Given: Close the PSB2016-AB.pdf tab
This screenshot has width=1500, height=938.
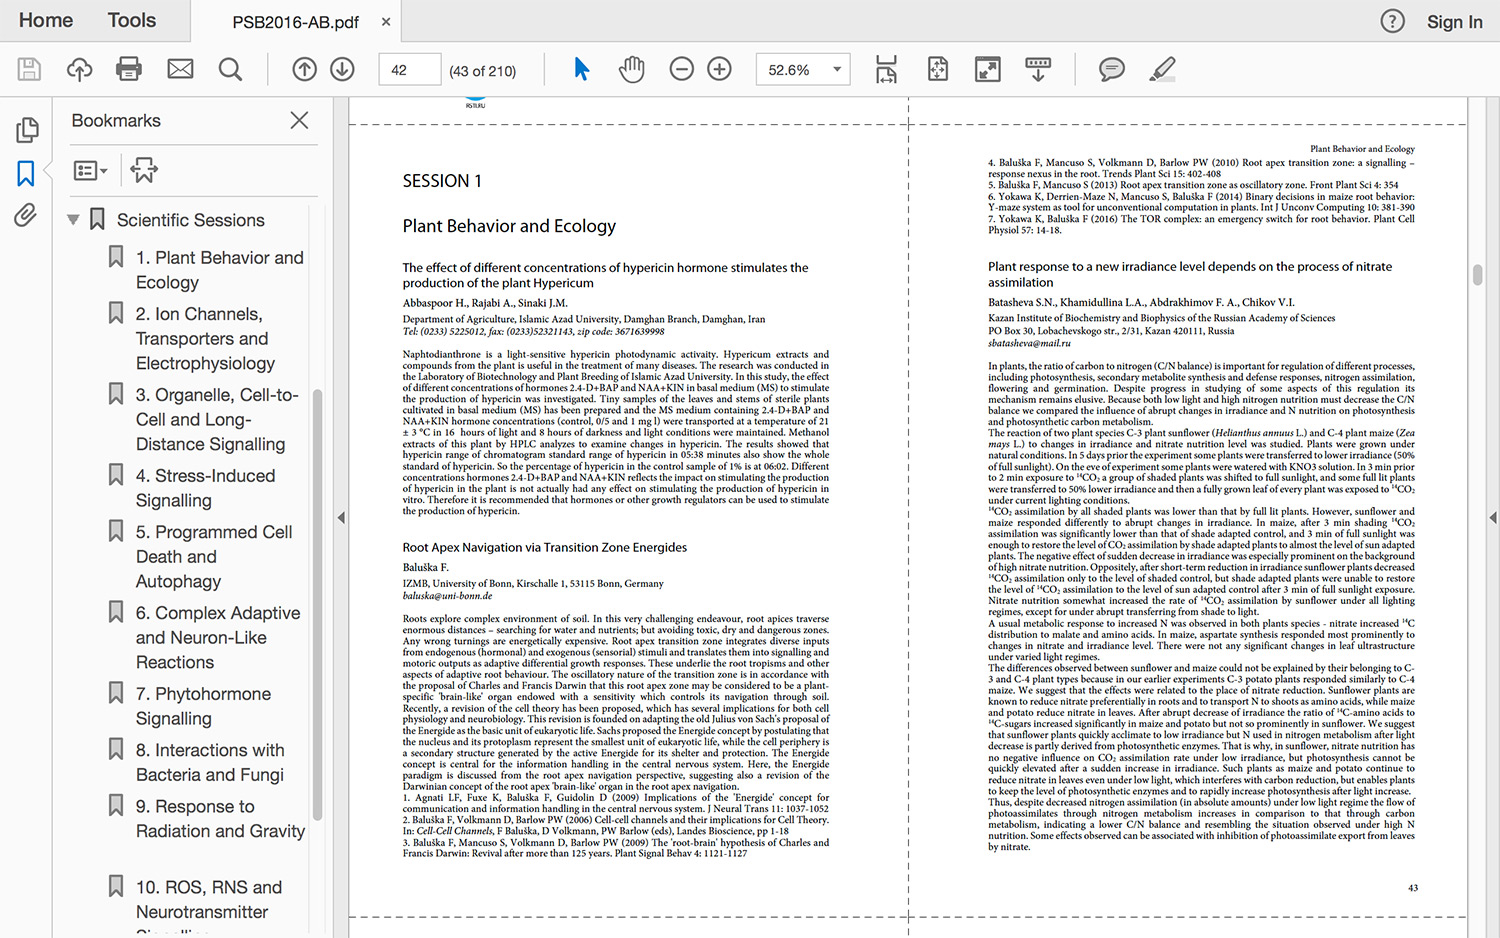Looking at the screenshot, I should 386,21.
